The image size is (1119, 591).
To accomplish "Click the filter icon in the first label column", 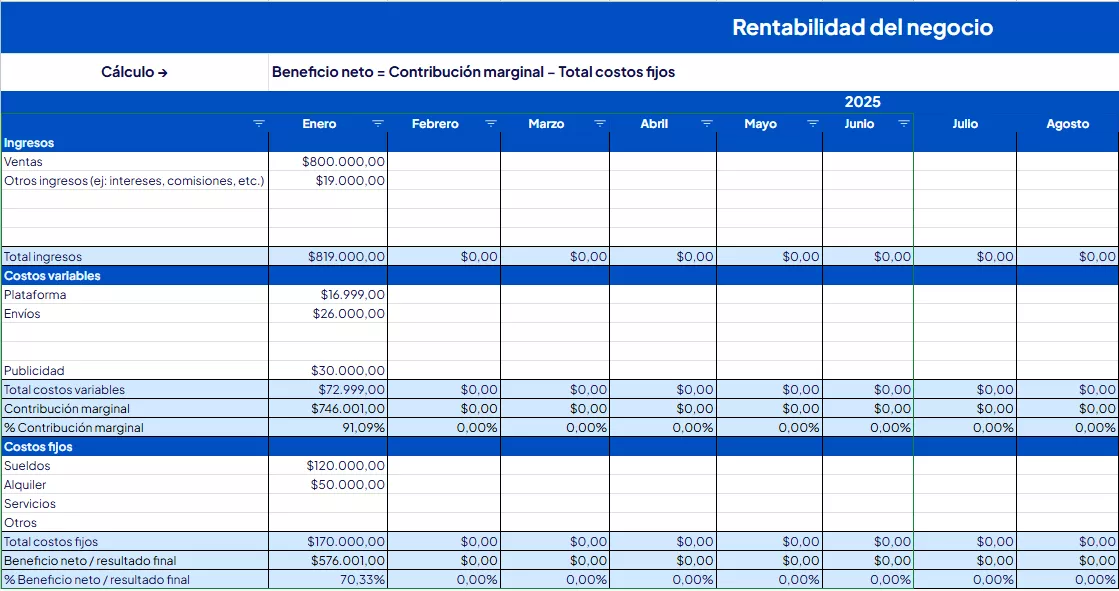I will click(259, 123).
